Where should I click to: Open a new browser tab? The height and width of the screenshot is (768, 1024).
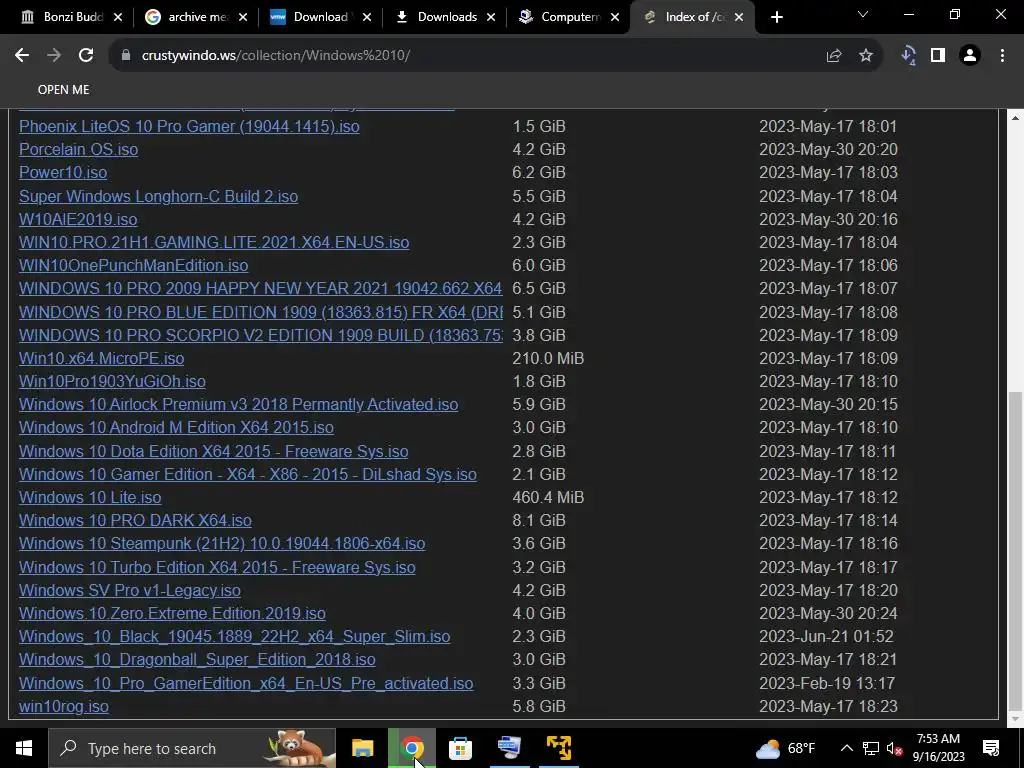776,17
